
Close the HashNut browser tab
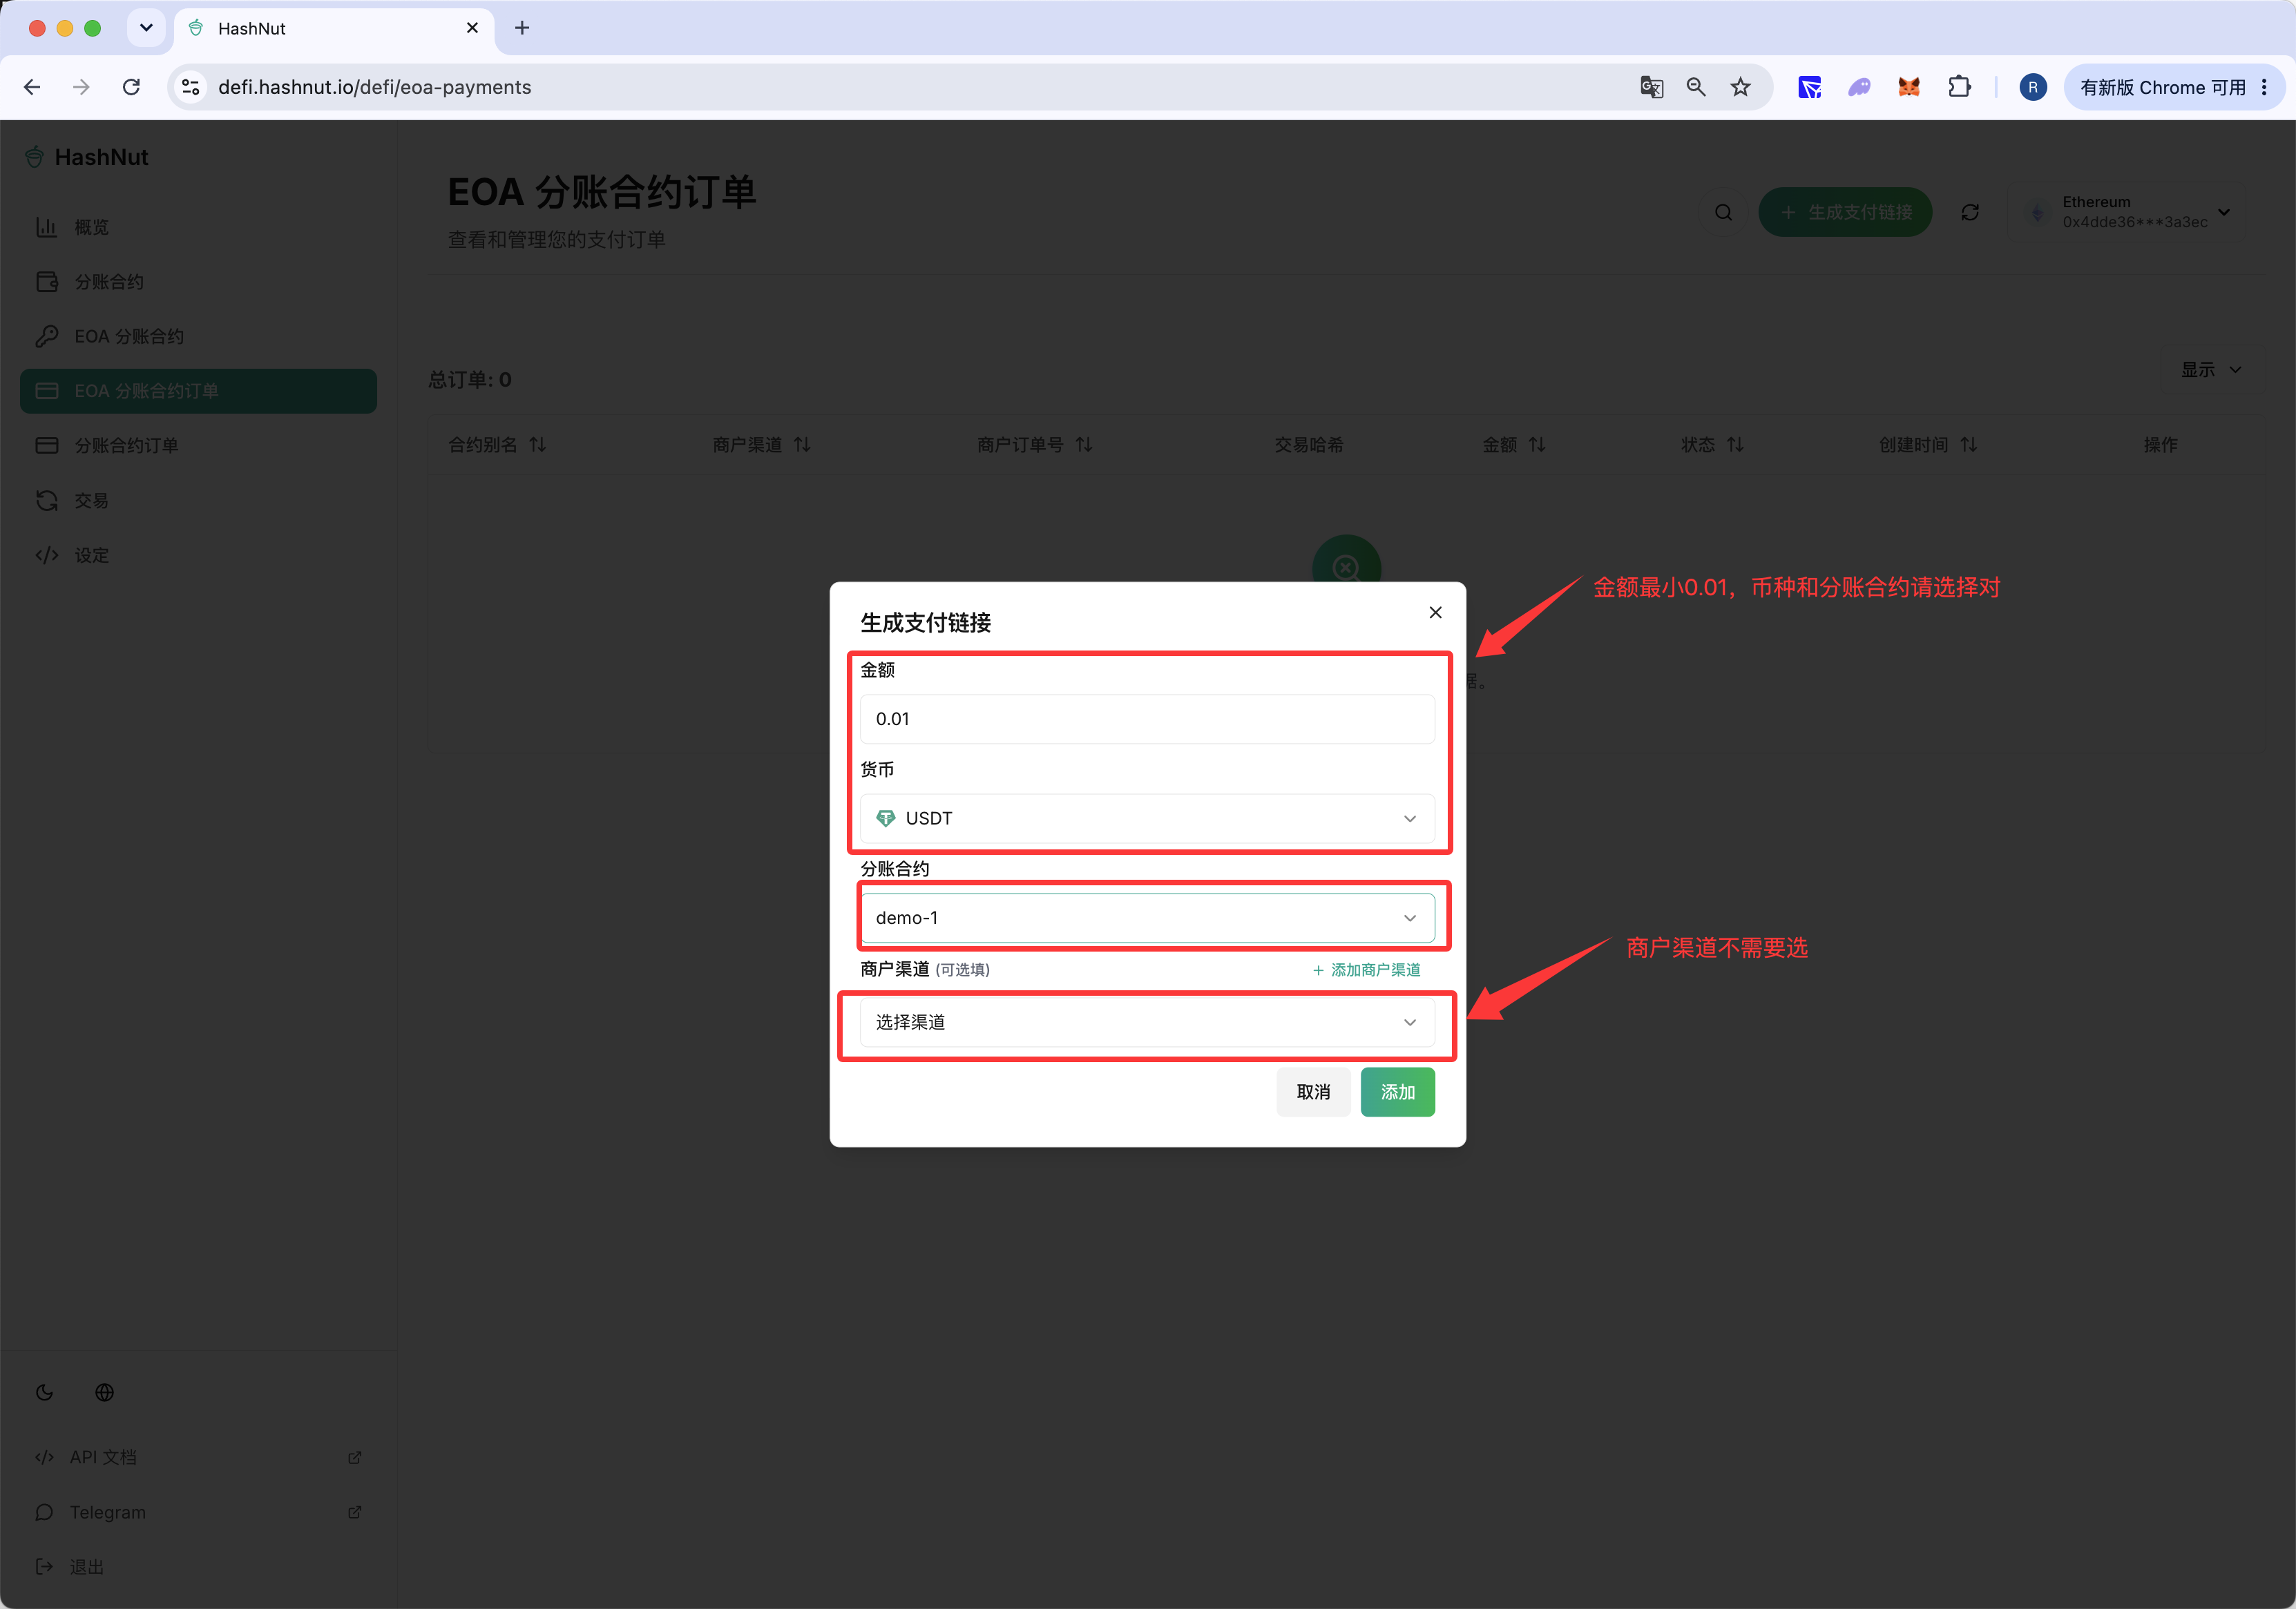point(472,28)
